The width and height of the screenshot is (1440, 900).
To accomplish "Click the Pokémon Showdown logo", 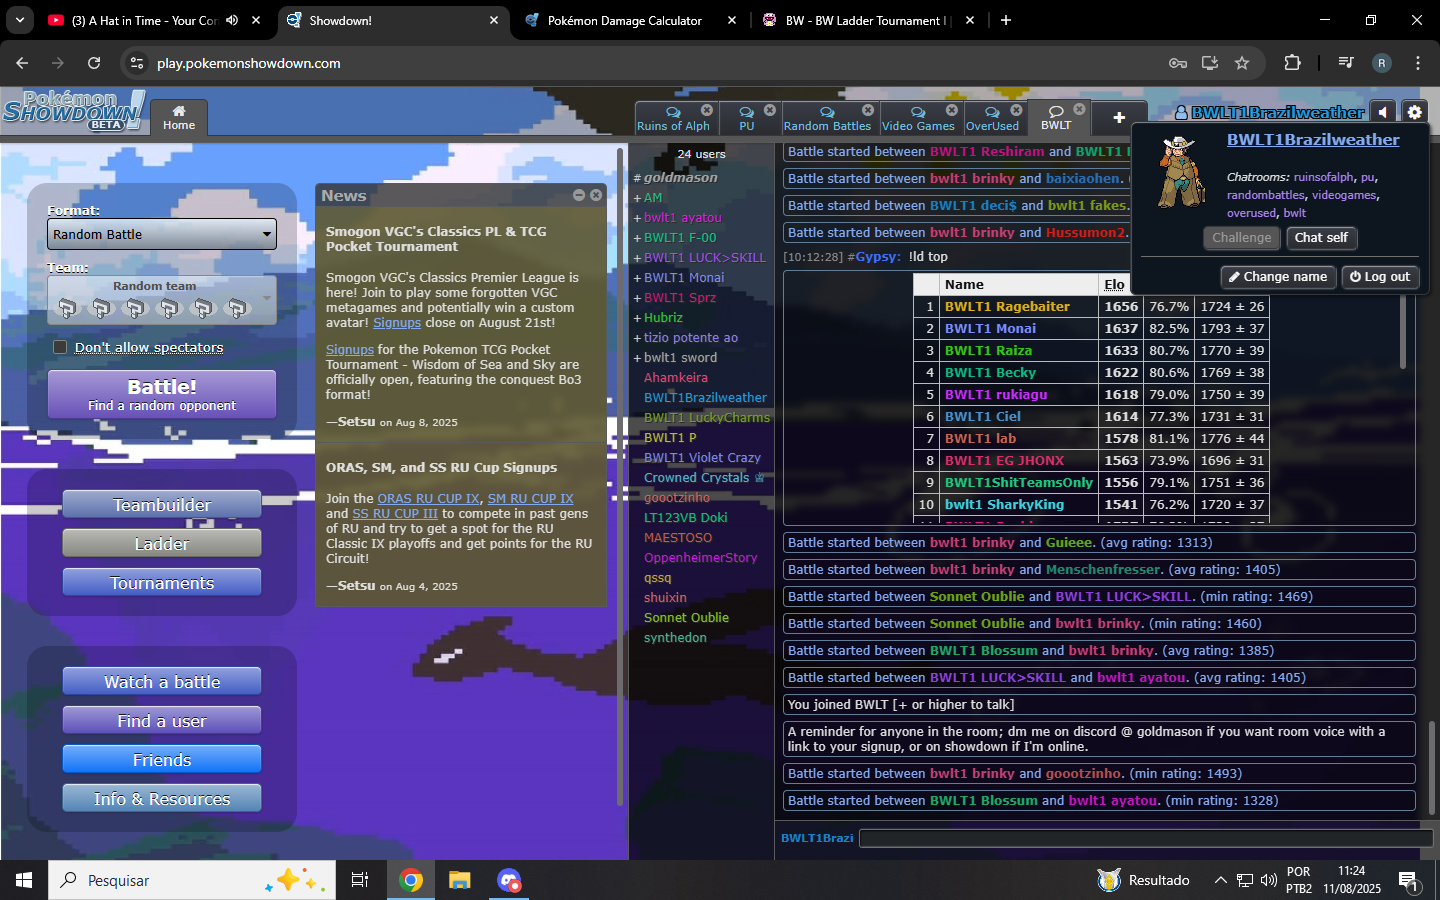I will coord(73,110).
